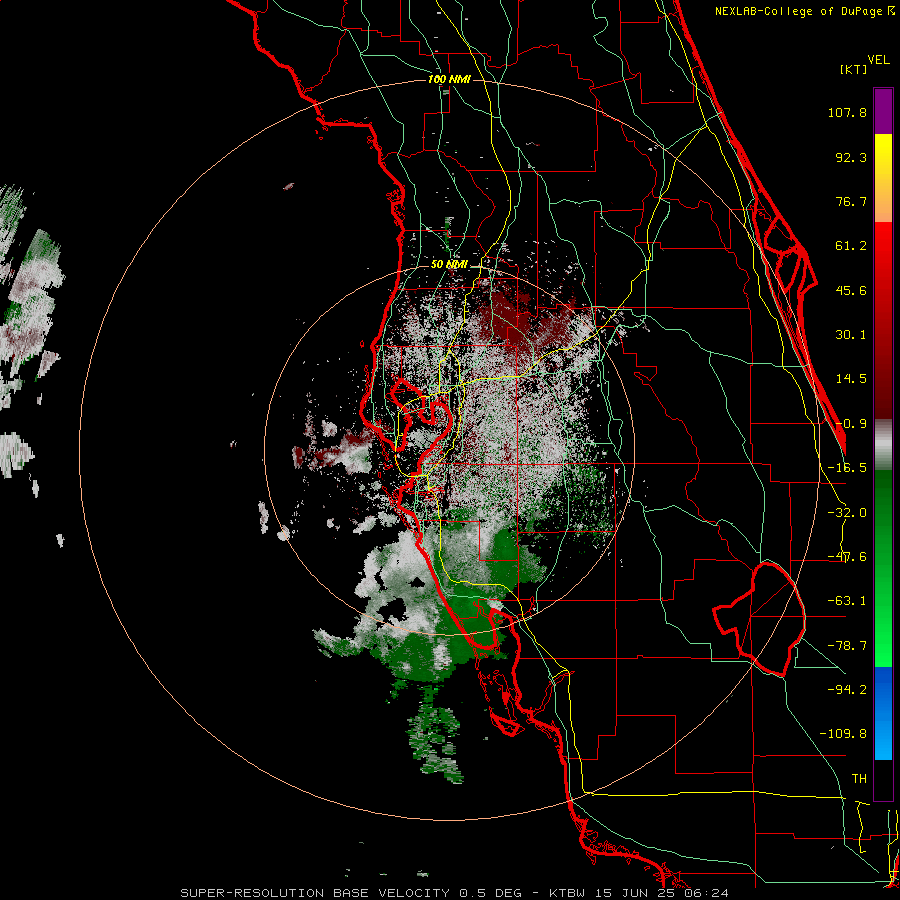Viewport: 900px width, 900px height.
Task: Click the green segment of the color bar
Action: (x=883, y=568)
